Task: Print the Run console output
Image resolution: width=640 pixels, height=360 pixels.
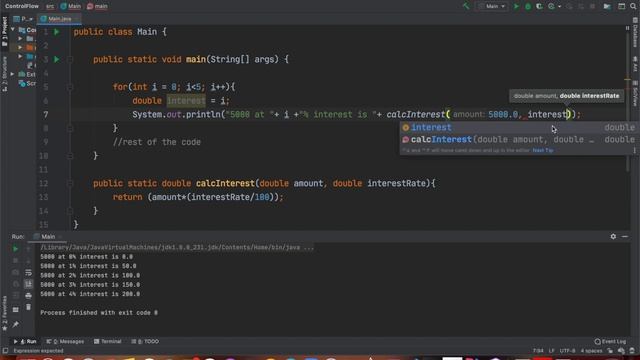Action: pos(28,295)
